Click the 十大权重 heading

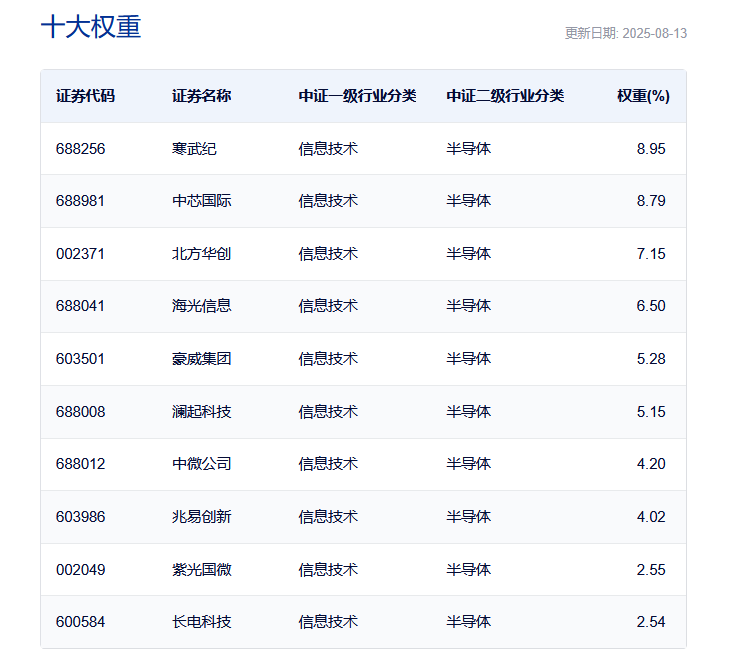91,27
